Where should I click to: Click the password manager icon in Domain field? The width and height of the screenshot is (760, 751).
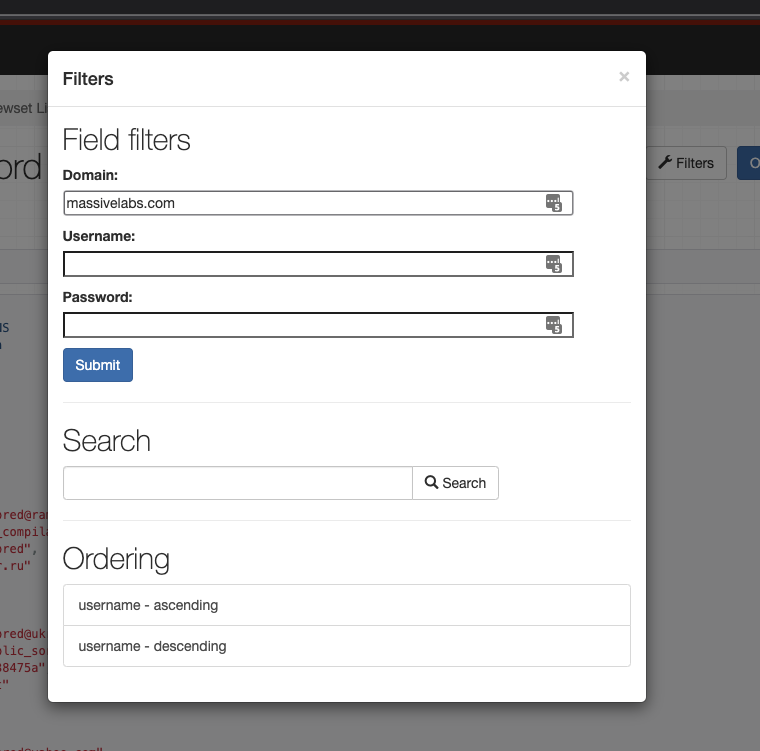tap(554, 203)
